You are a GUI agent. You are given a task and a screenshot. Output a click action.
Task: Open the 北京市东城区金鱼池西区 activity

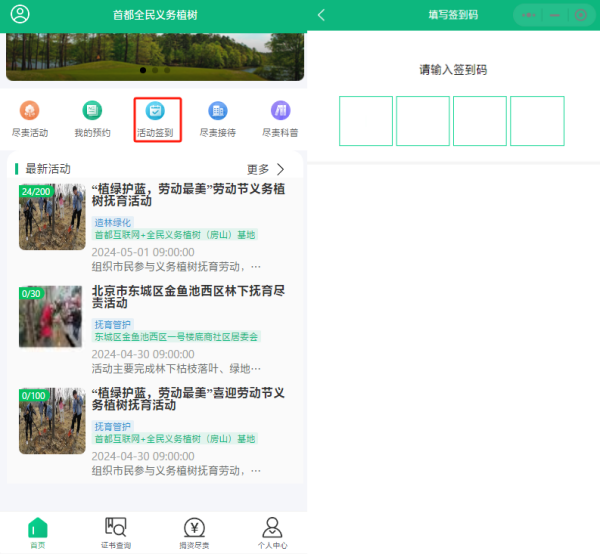tap(188, 296)
